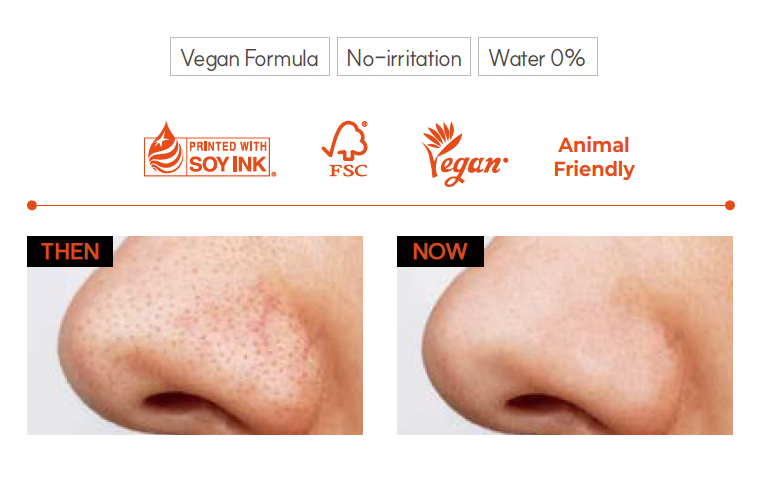Click the middle of the orange divider line
Viewport: 768px width, 486px height.
pyautogui.click(x=381, y=205)
